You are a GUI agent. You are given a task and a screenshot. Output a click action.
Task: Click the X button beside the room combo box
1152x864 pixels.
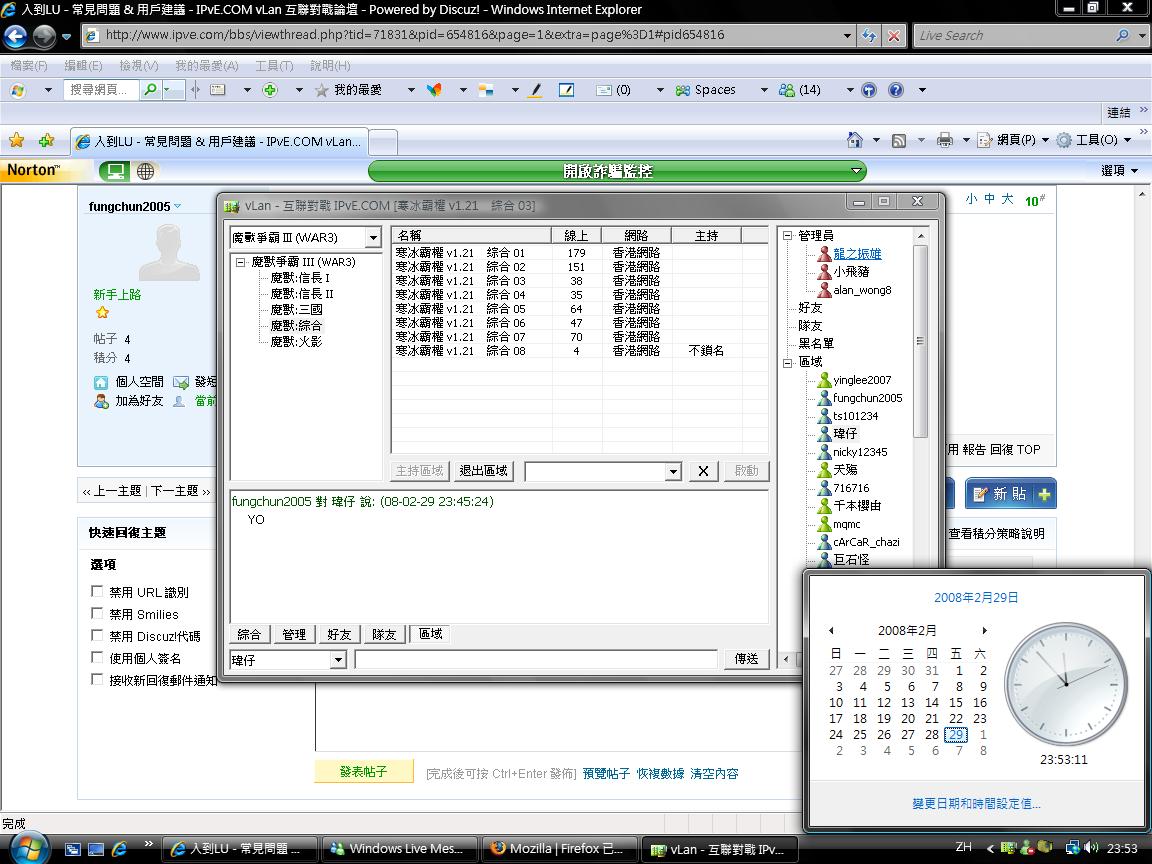(x=703, y=471)
